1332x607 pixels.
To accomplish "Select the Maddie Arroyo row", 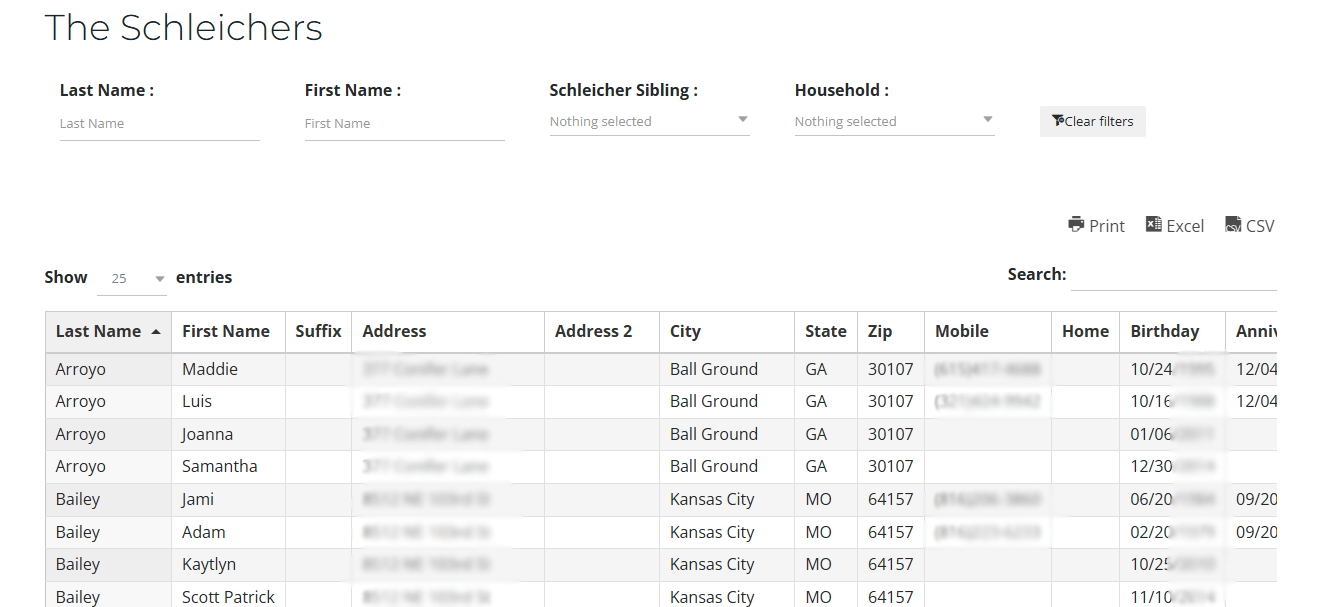I will pos(210,369).
